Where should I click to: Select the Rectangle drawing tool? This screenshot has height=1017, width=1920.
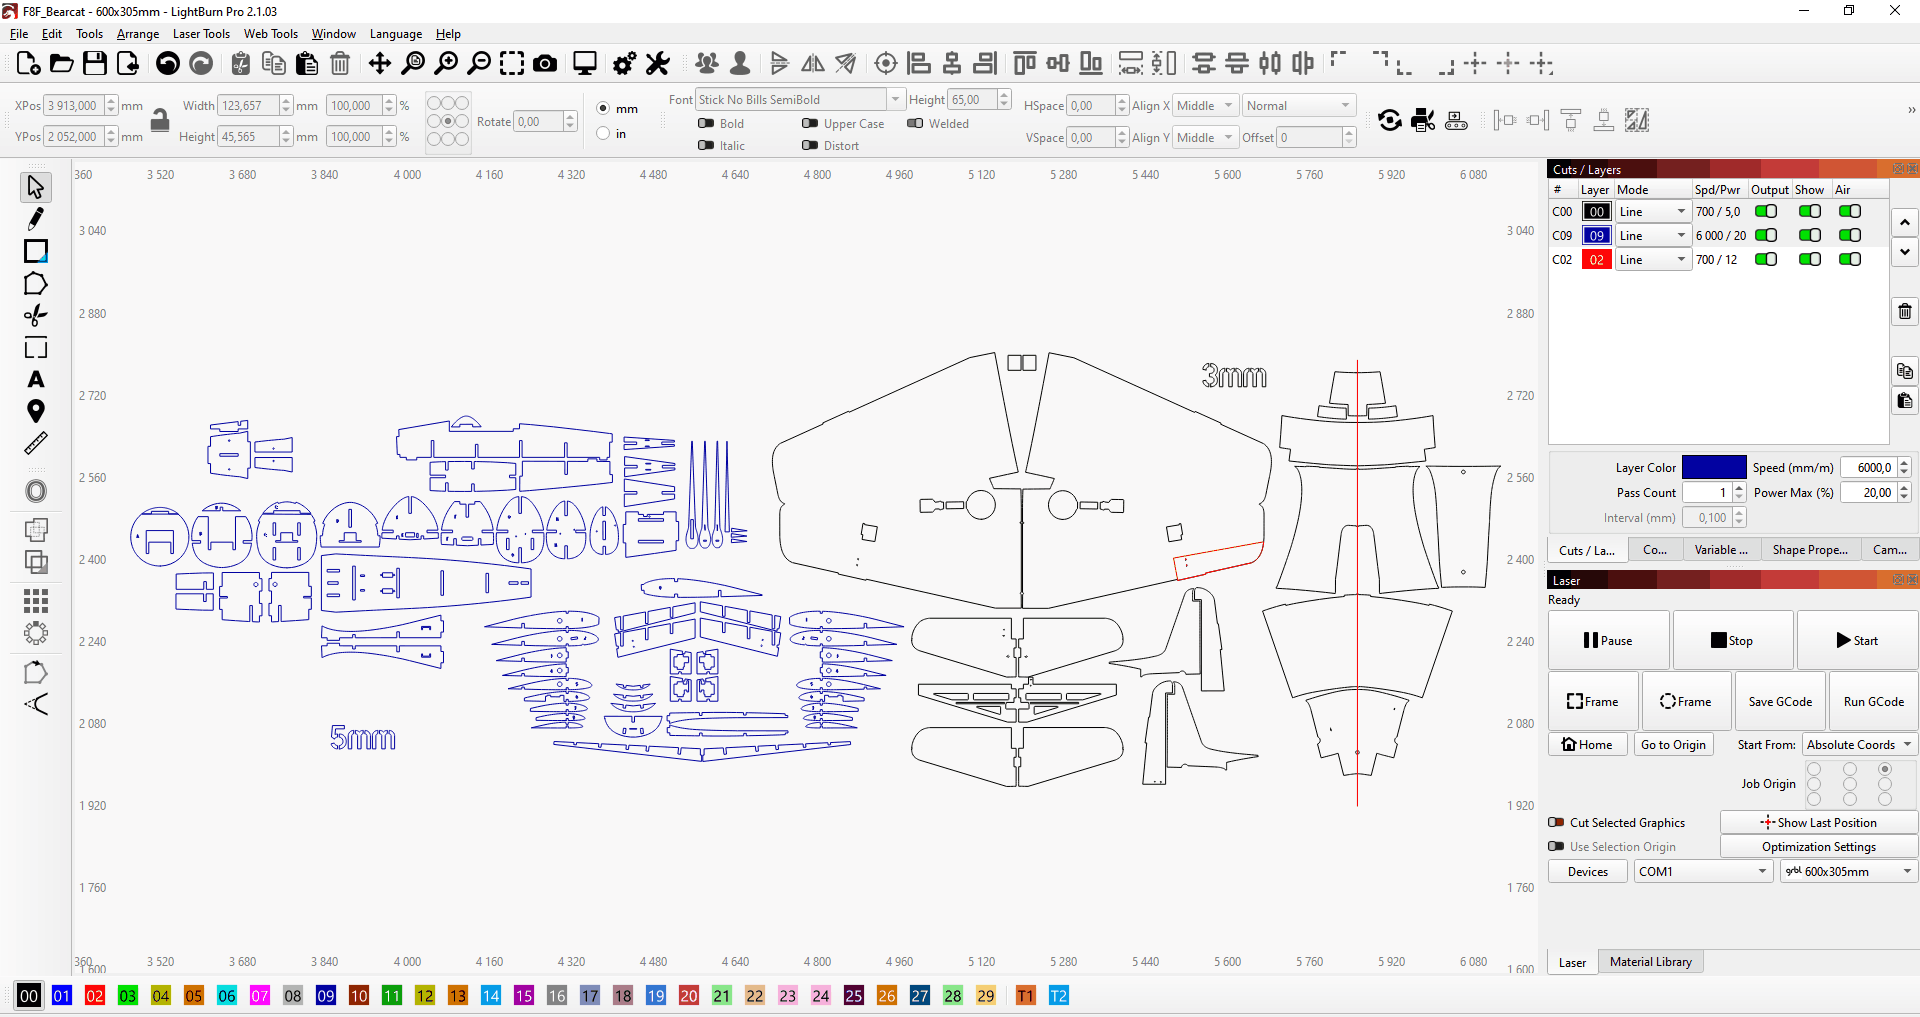tap(36, 251)
